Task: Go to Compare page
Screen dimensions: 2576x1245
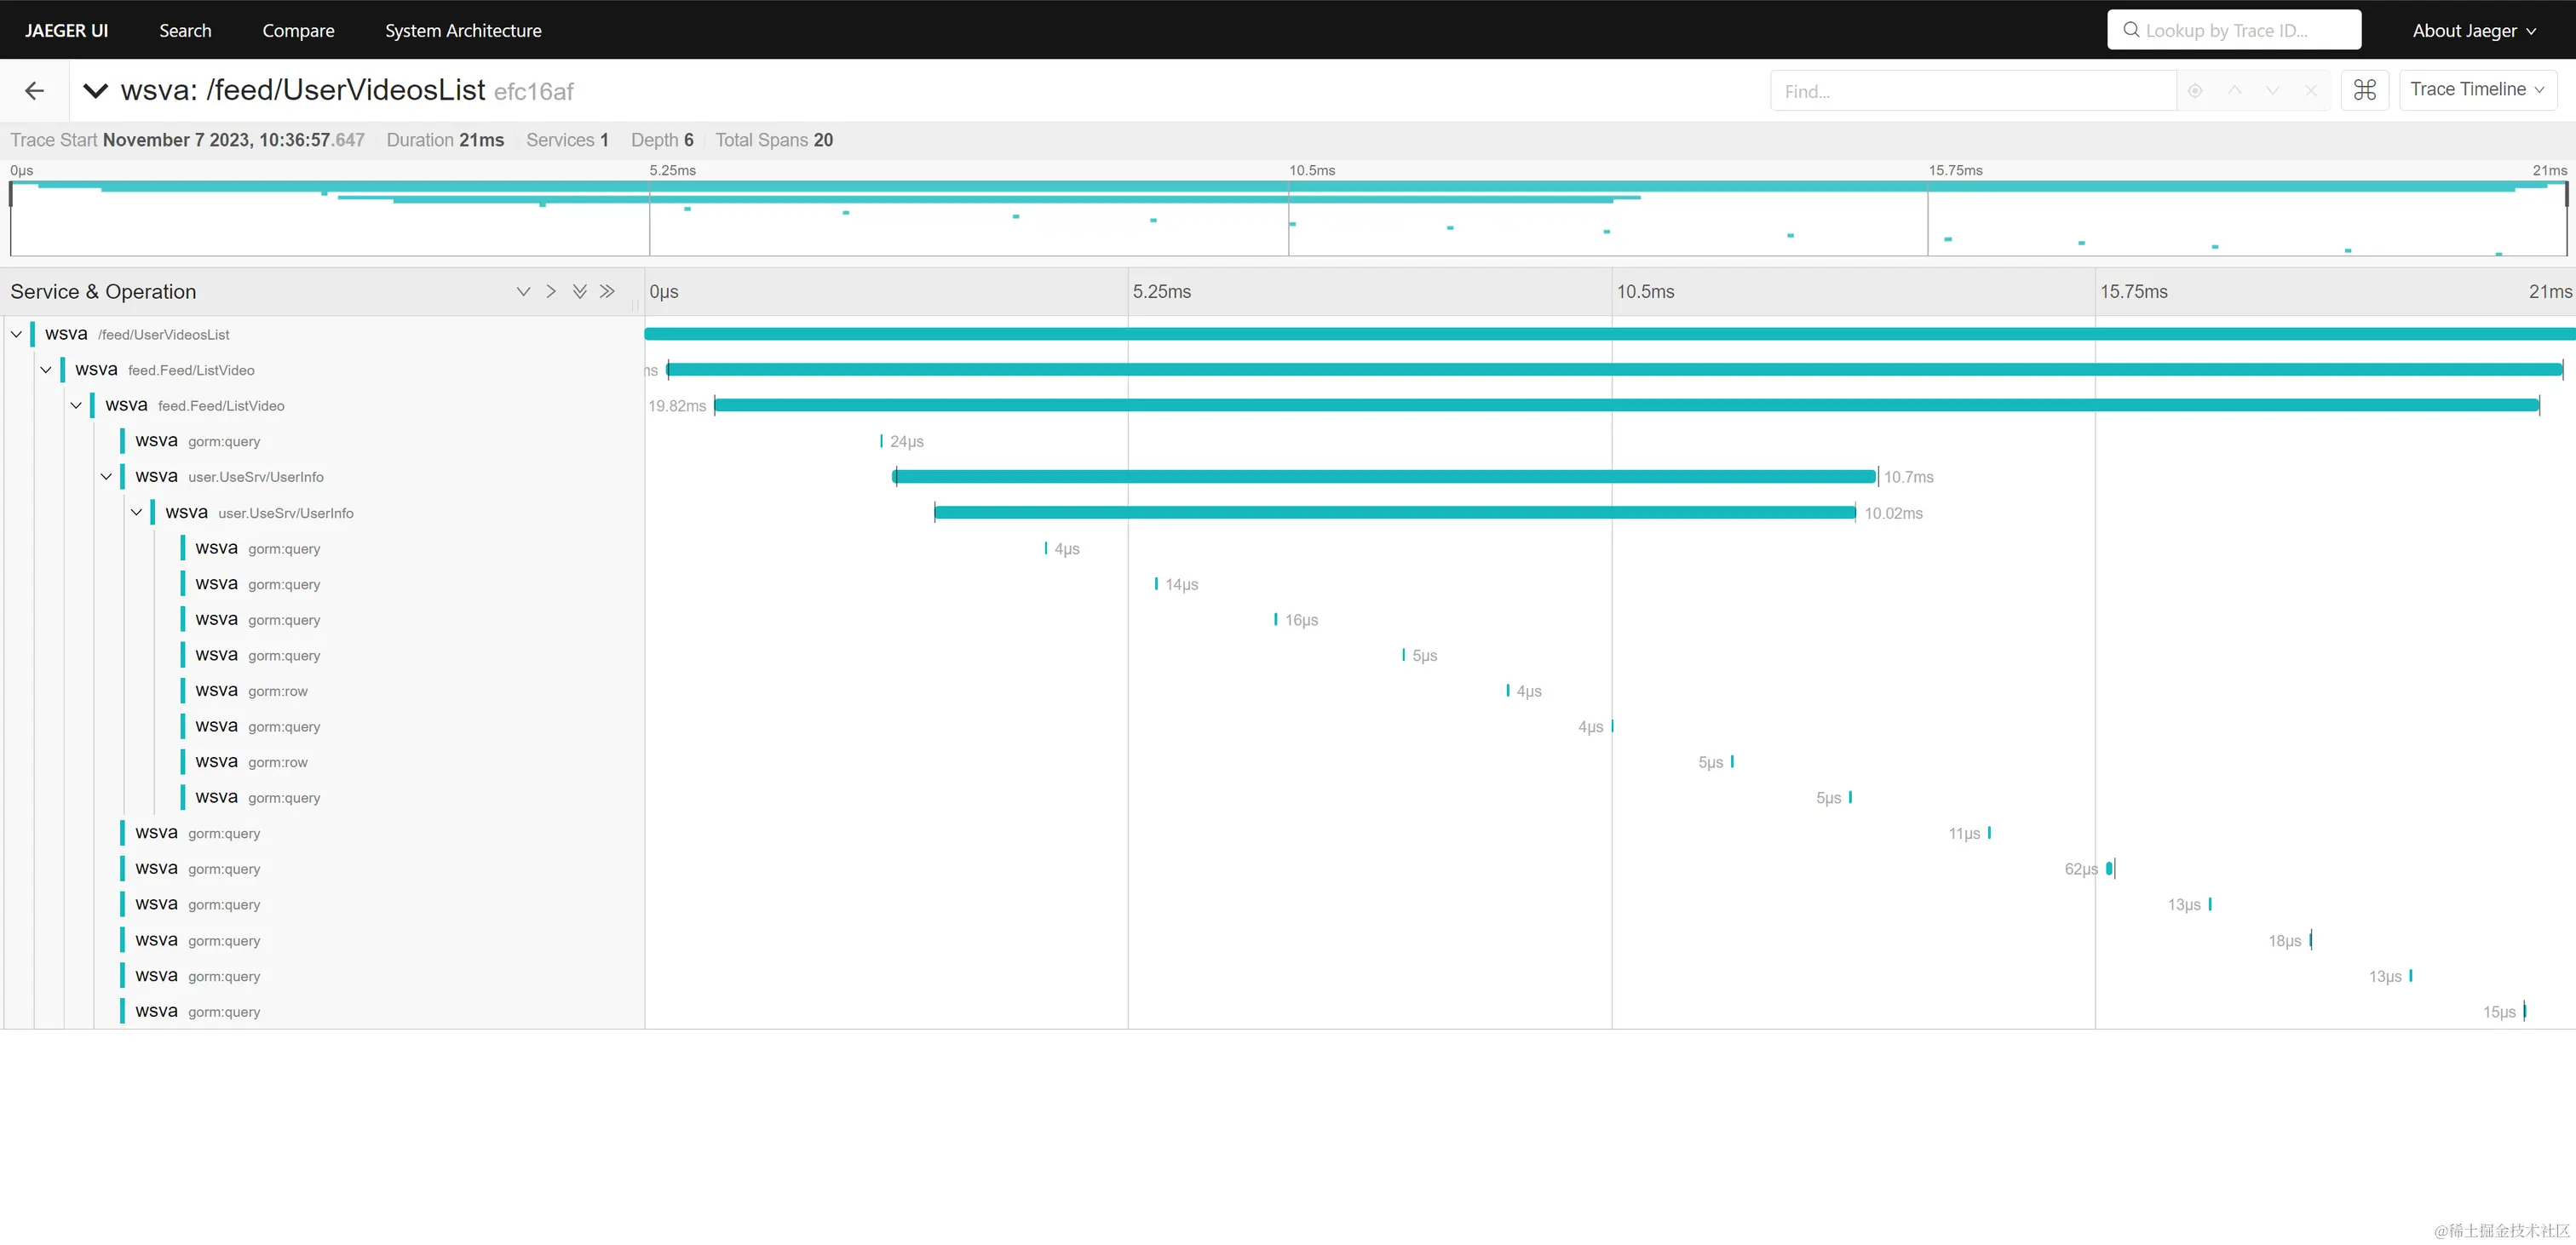Action: coord(298,30)
